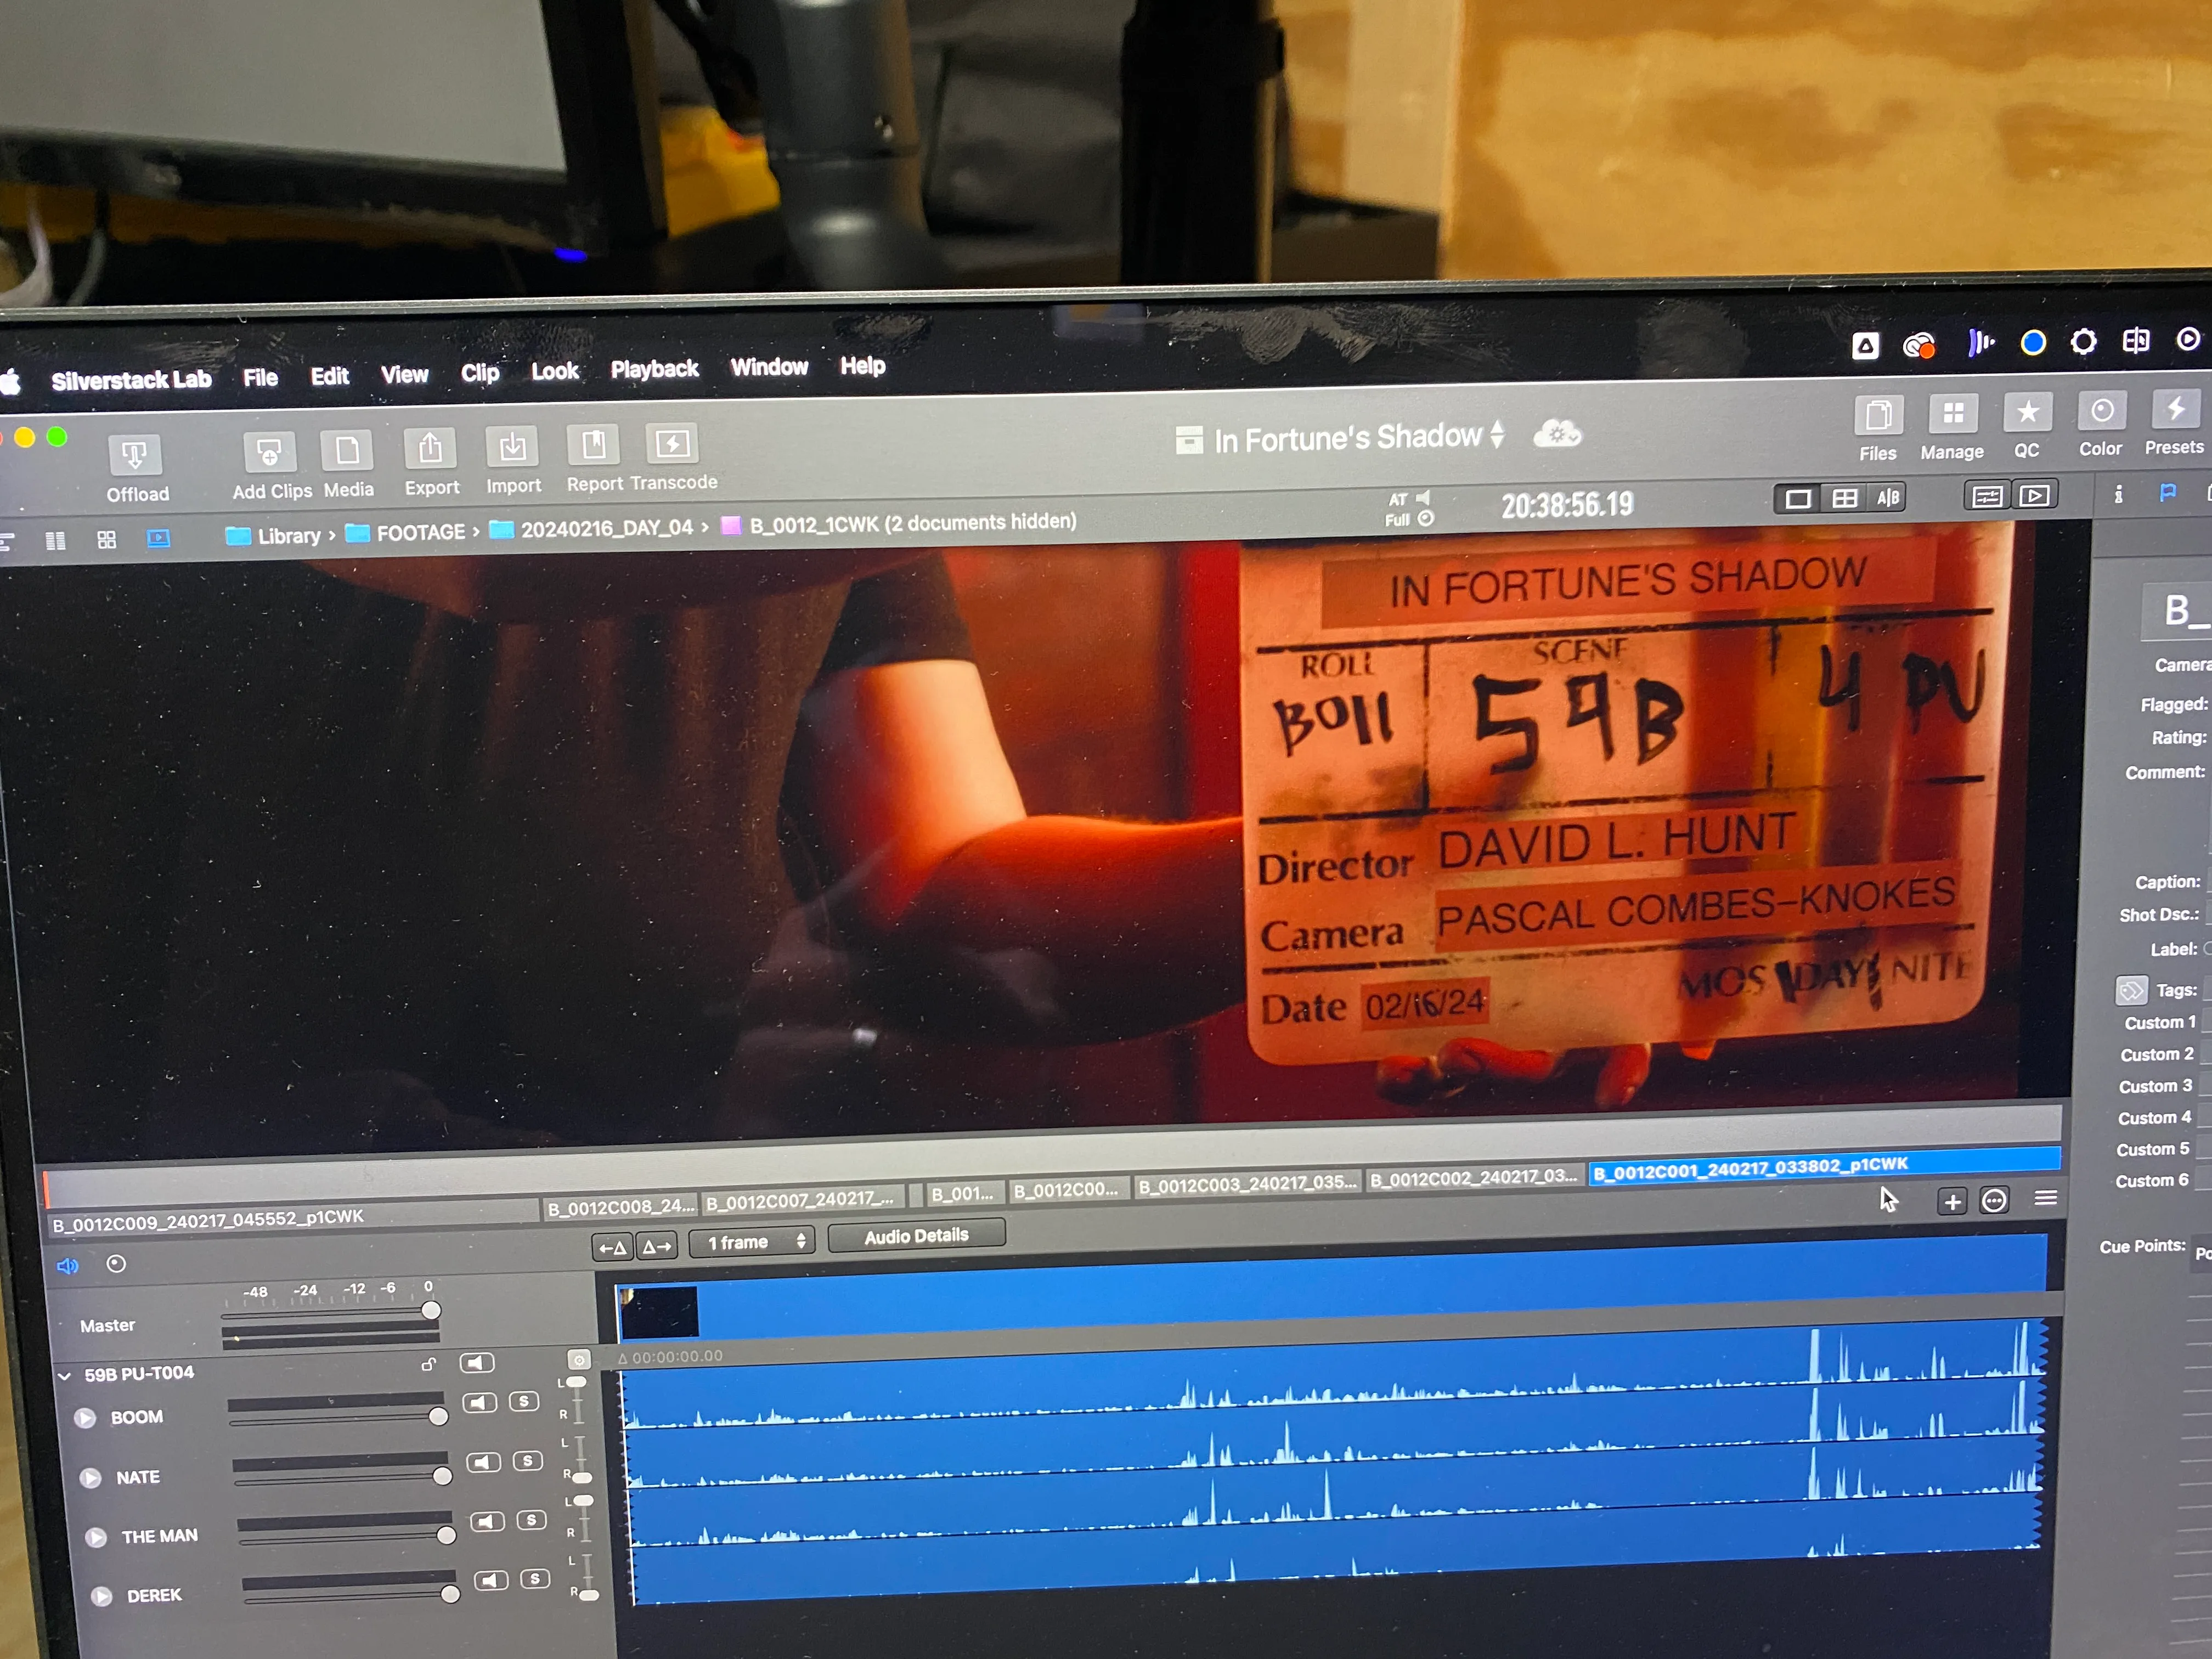Open the Playback menu
2212x1659 pixels.
click(x=654, y=369)
